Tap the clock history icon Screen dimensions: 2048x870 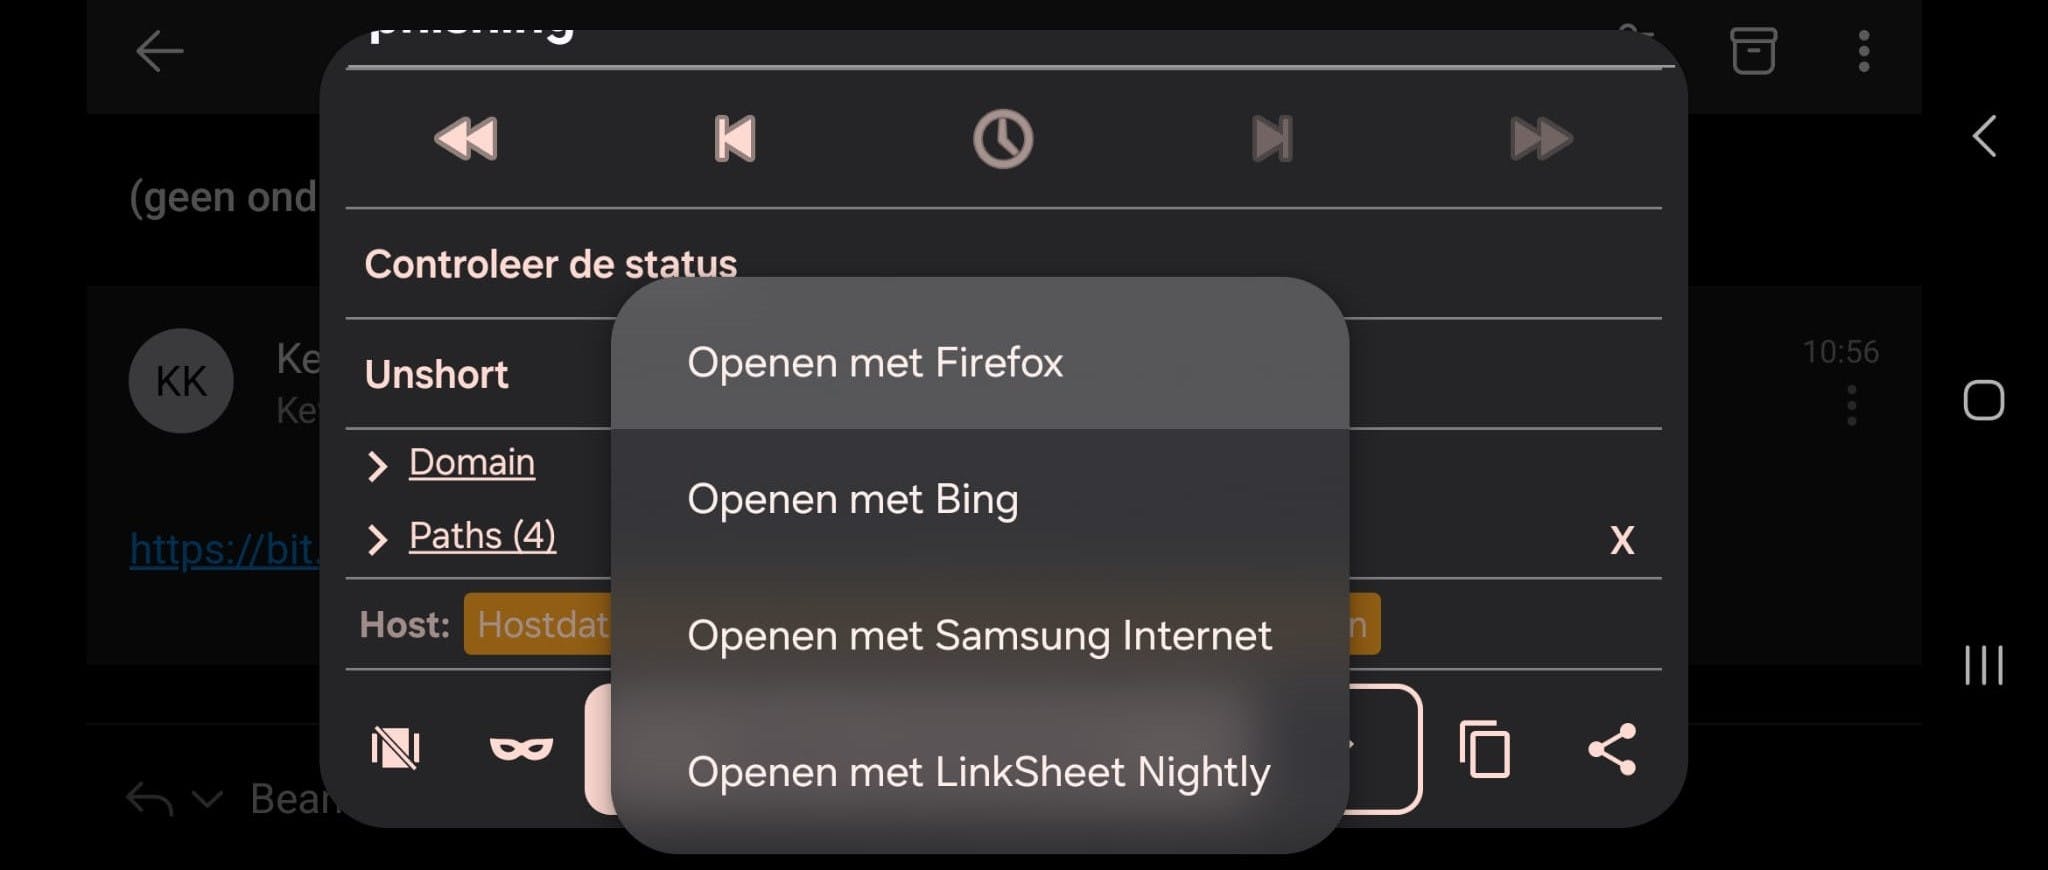[1003, 138]
